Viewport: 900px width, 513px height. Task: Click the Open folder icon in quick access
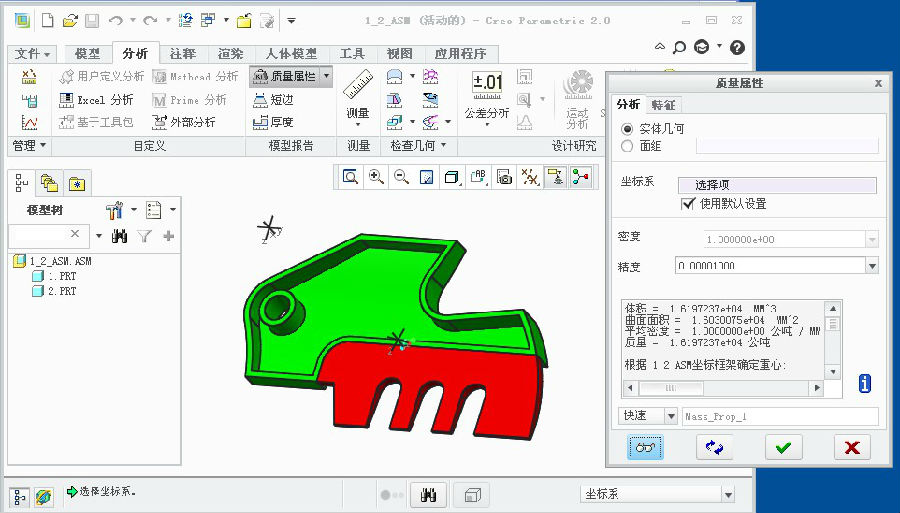(x=70, y=20)
